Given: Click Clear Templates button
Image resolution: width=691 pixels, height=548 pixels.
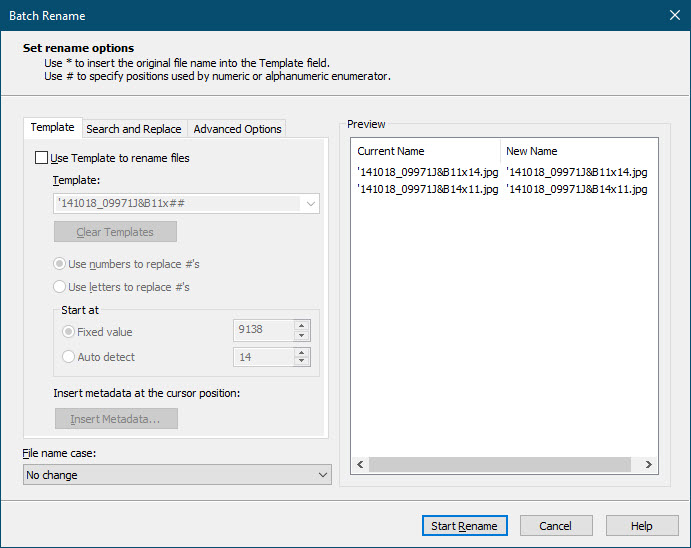Looking at the screenshot, I should pyautogui.click(x=115, y=232).
